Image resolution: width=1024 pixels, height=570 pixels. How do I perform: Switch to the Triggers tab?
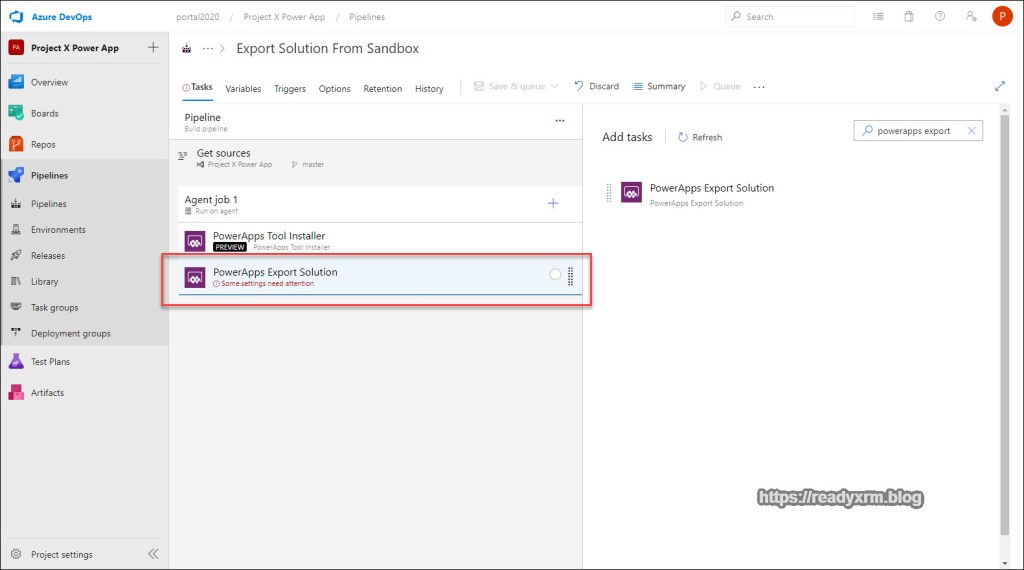(290, 88)
